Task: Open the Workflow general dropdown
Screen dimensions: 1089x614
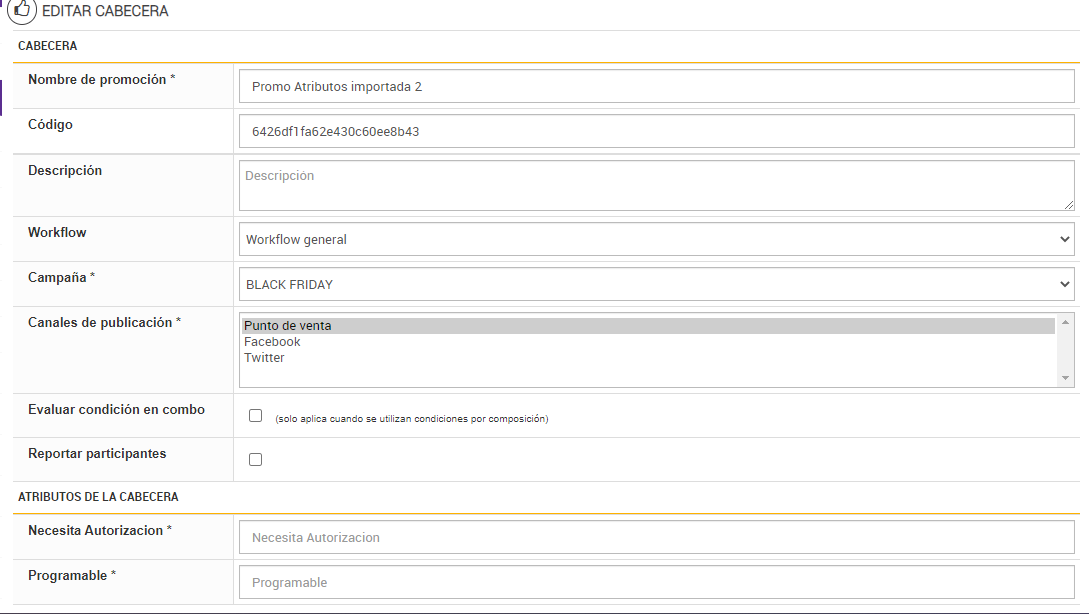Action: click(656, 240)
